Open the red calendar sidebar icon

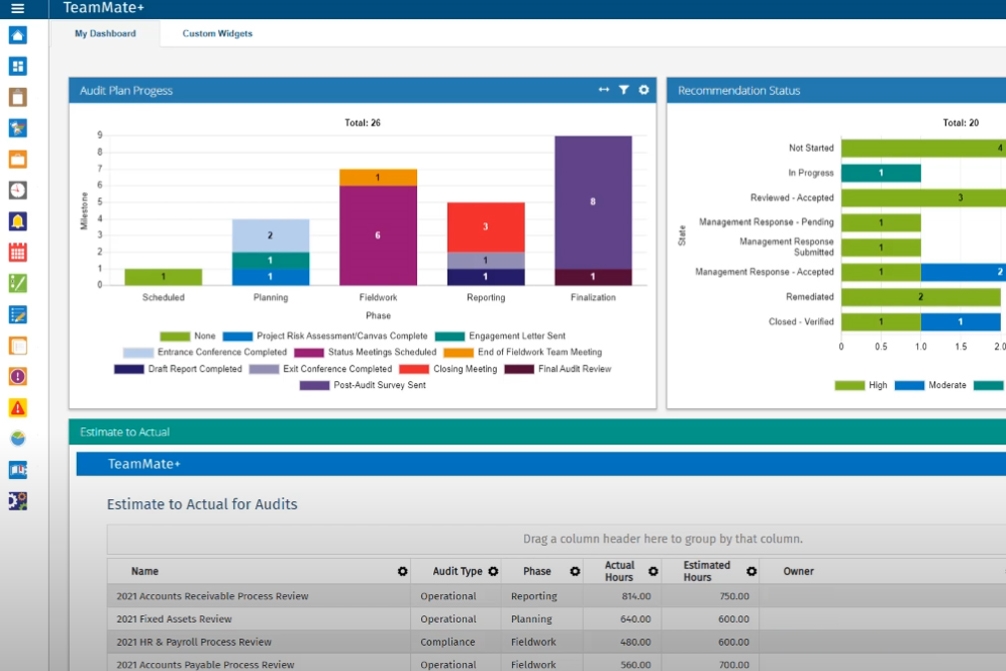[x=17, y=252]
